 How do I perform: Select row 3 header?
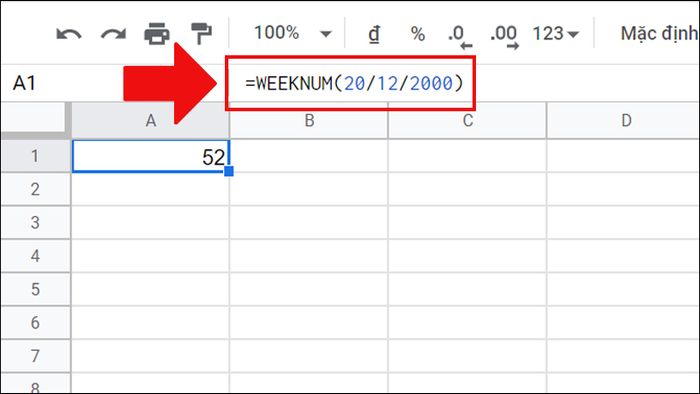point(35,222)
